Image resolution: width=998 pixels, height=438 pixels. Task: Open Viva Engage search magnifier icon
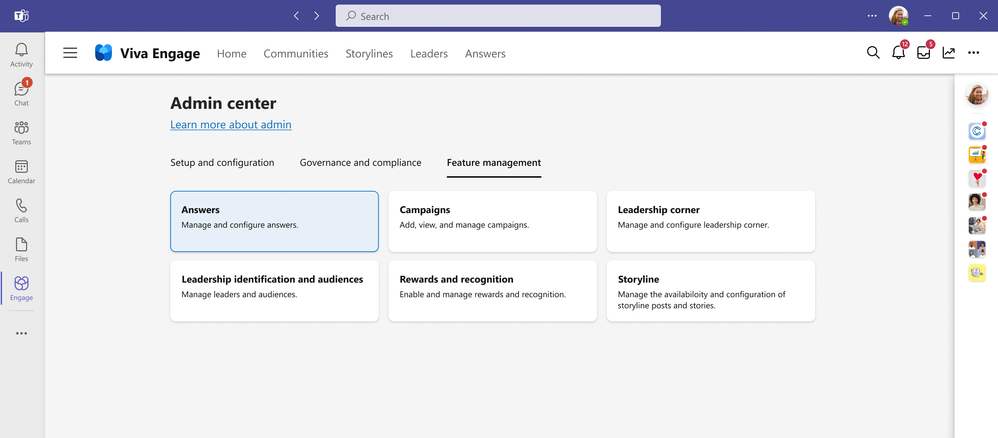tap(873, 53)
